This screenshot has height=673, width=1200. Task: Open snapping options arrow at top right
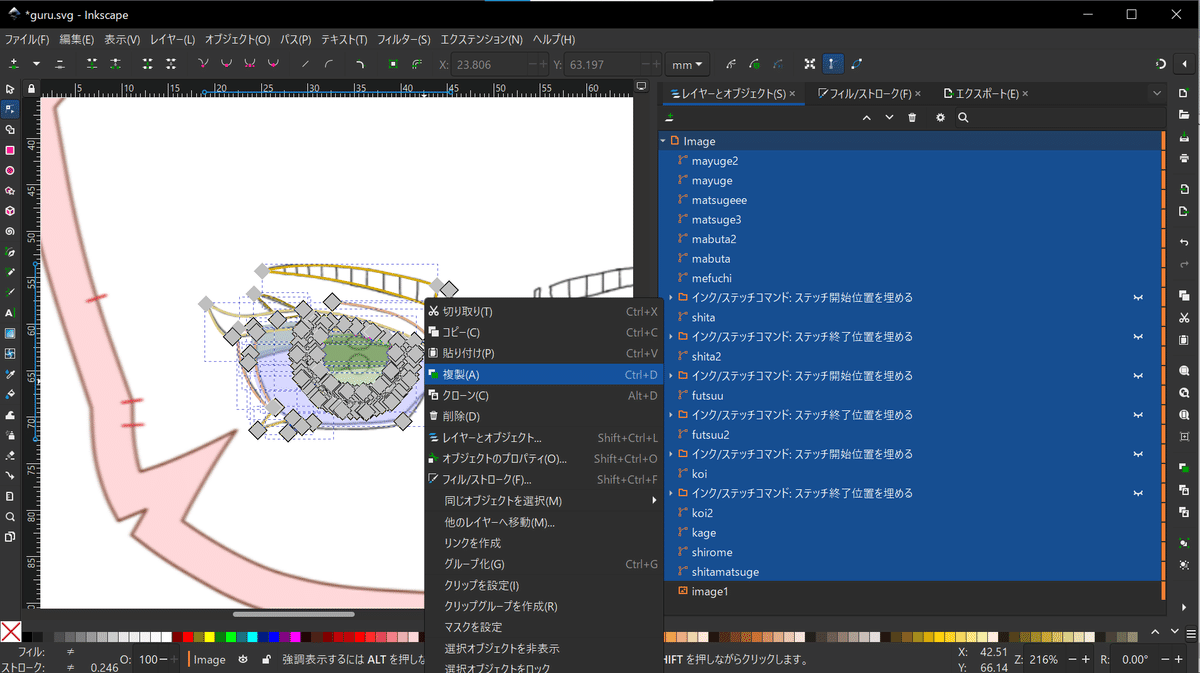click(1185, 64)
